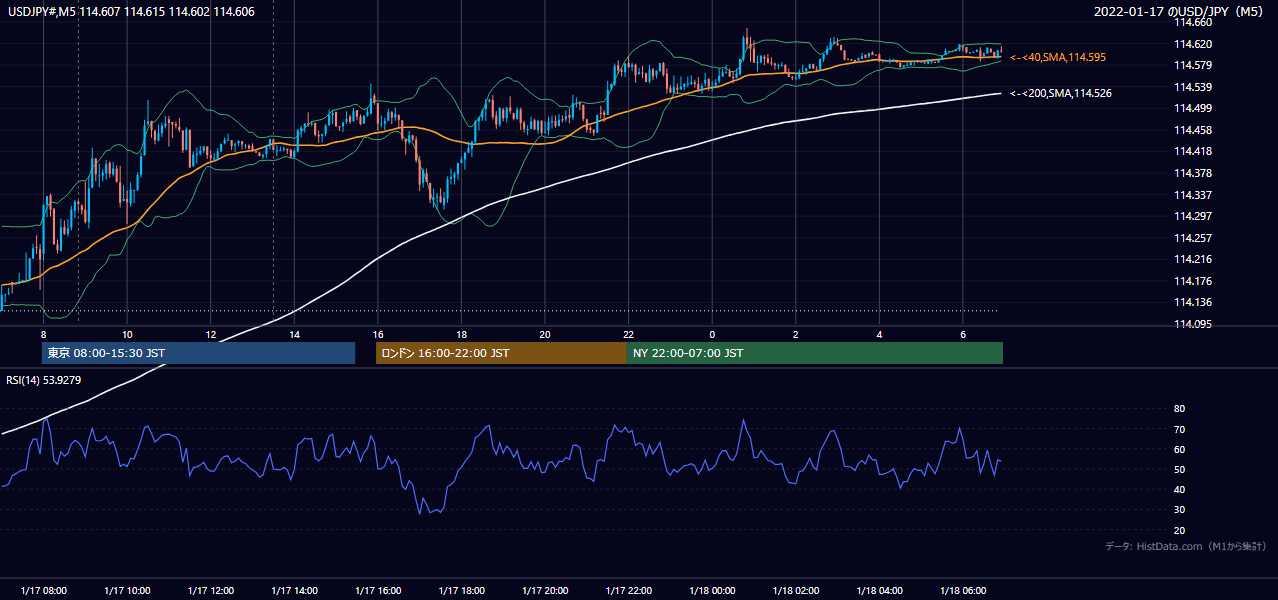The image size is (1278, 600).
Task: Click the 1/17 08:00 date axis label
Action: (x=44, y=590)
